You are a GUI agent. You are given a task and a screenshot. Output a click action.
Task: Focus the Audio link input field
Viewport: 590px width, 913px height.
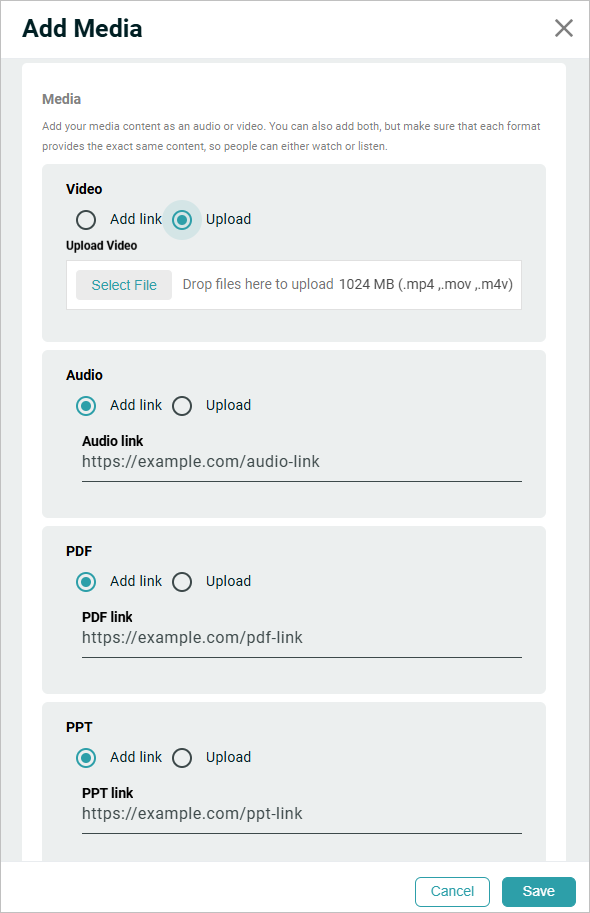coord(302,462)
